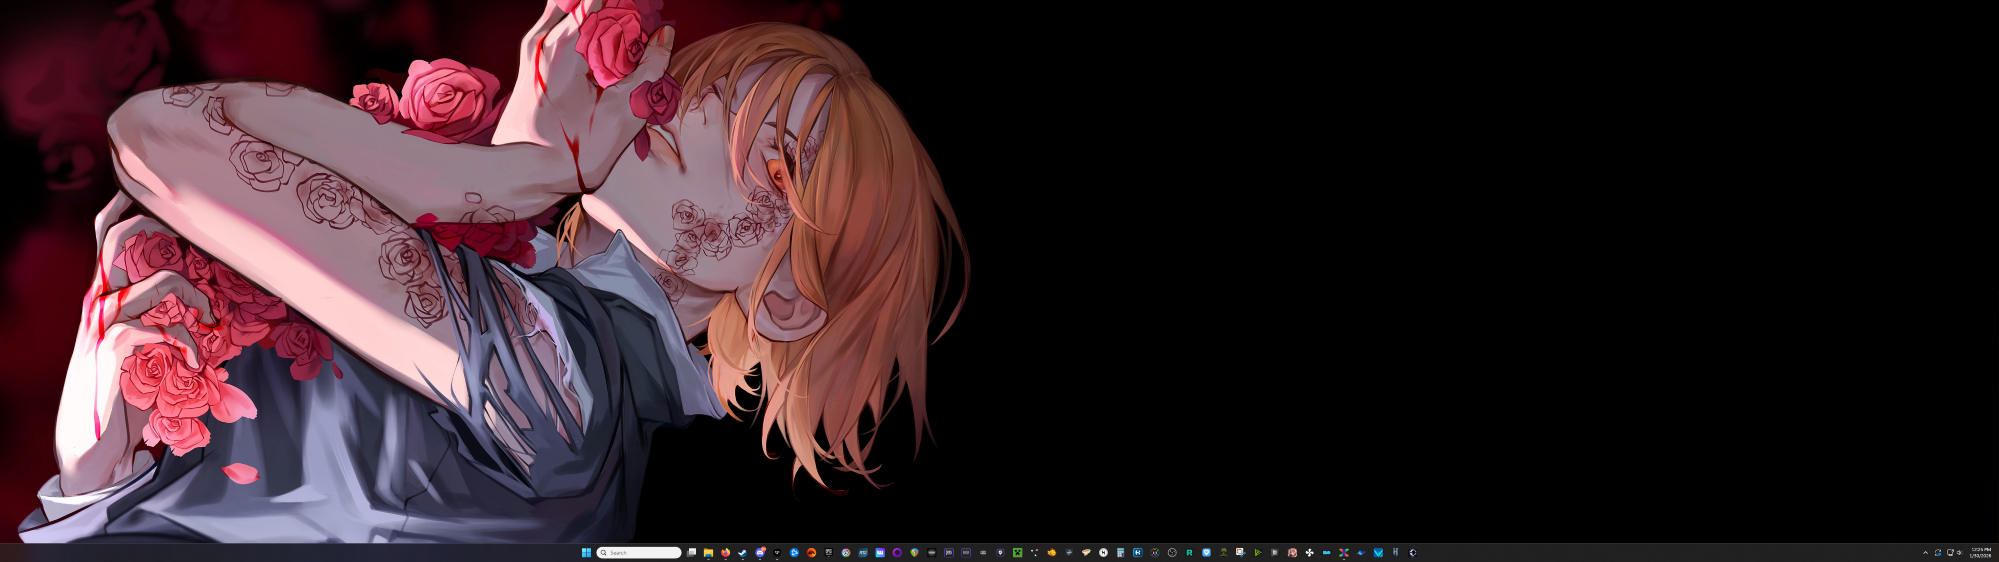Screen dimensions: 1999x562
Task: Launch Minecraft creeper icon
Action: 1017,552
